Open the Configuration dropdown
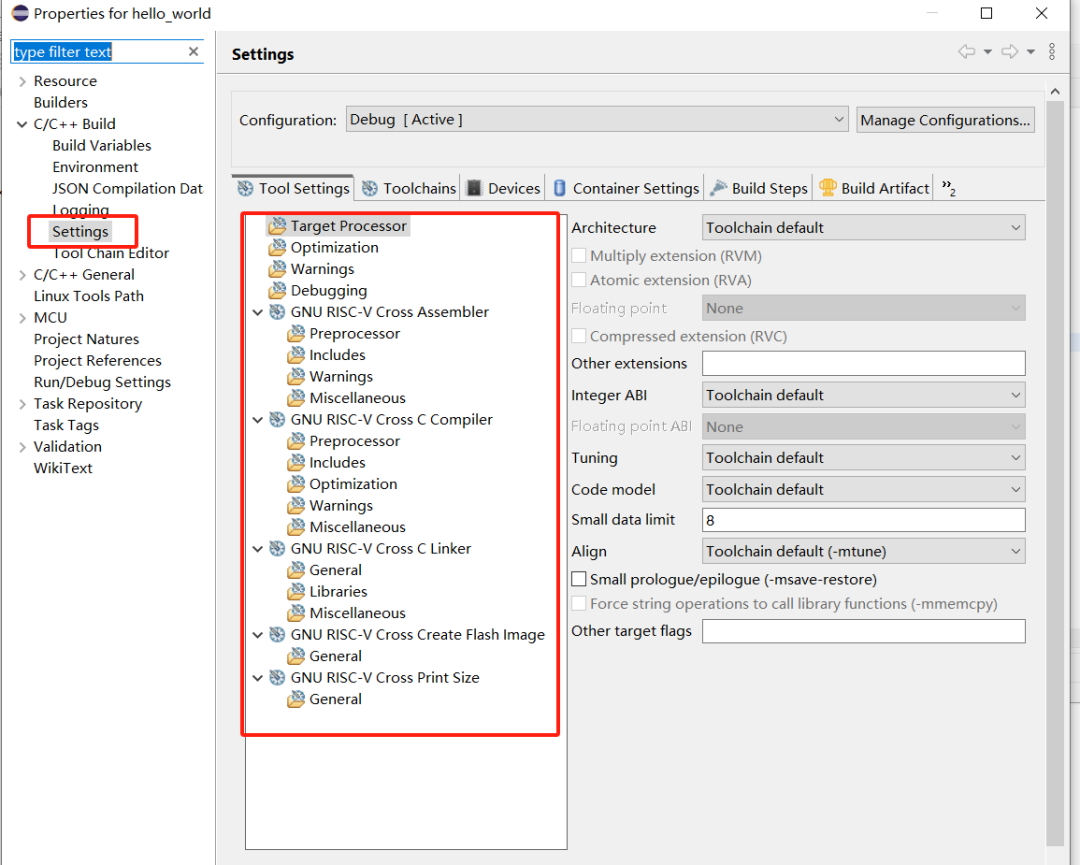Viewport: 1080px width, 865px height. coord(596,120)
